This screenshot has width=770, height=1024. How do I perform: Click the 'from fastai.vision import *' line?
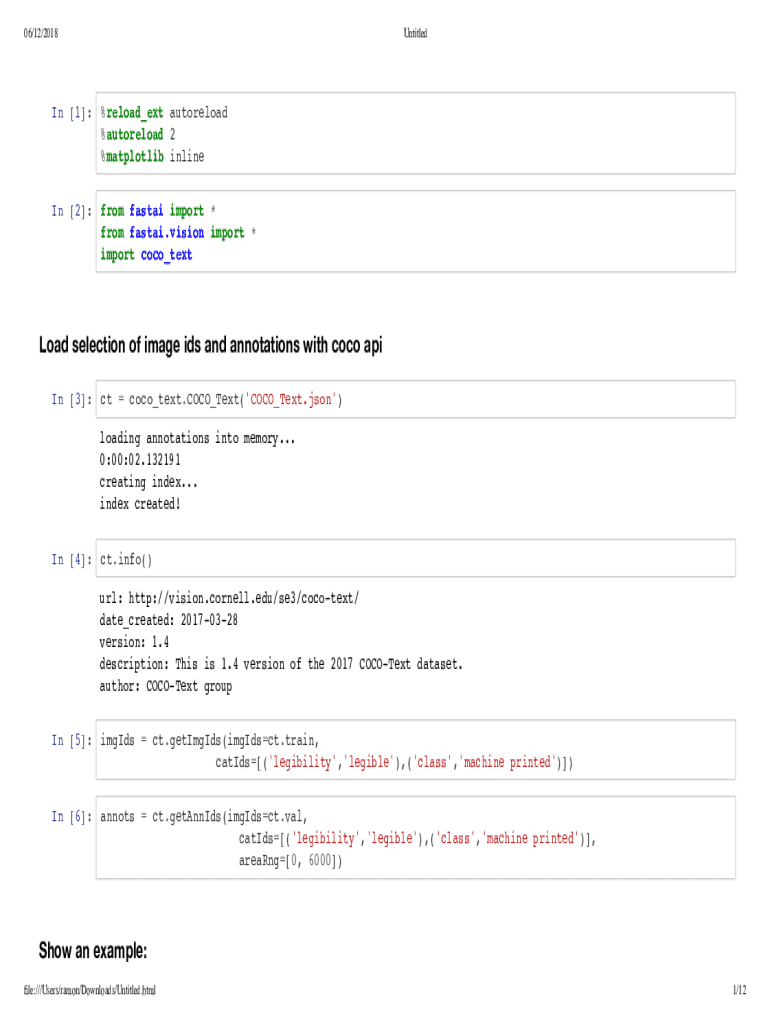(178, 233)
